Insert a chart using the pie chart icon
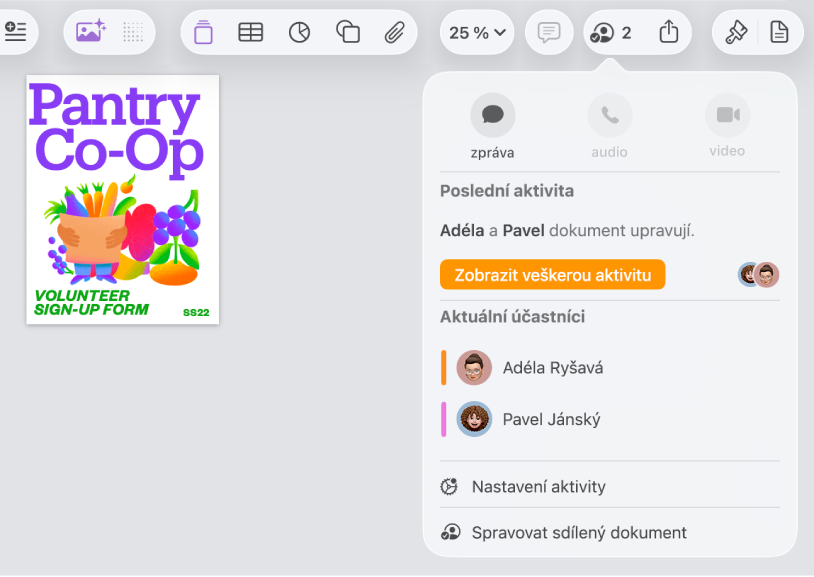Image resolution: width=814 pixels, height=577 pixels. [300, 32]
